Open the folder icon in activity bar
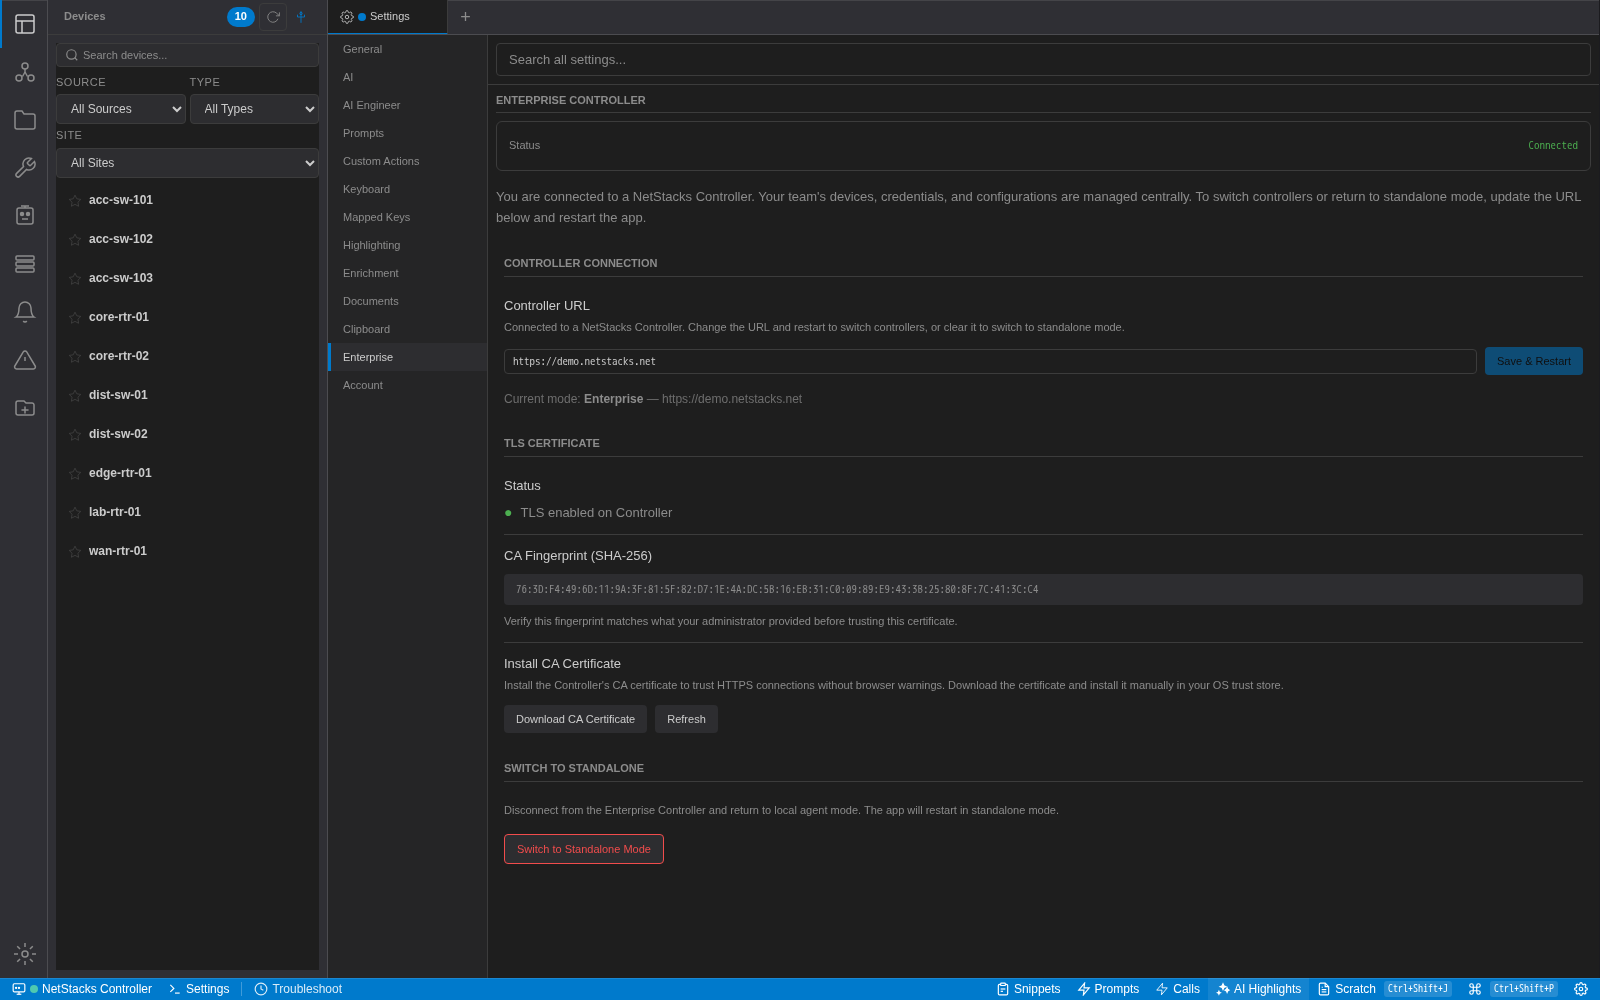The width and height of the screenshot is (1600, 1000). coord(25,120)
